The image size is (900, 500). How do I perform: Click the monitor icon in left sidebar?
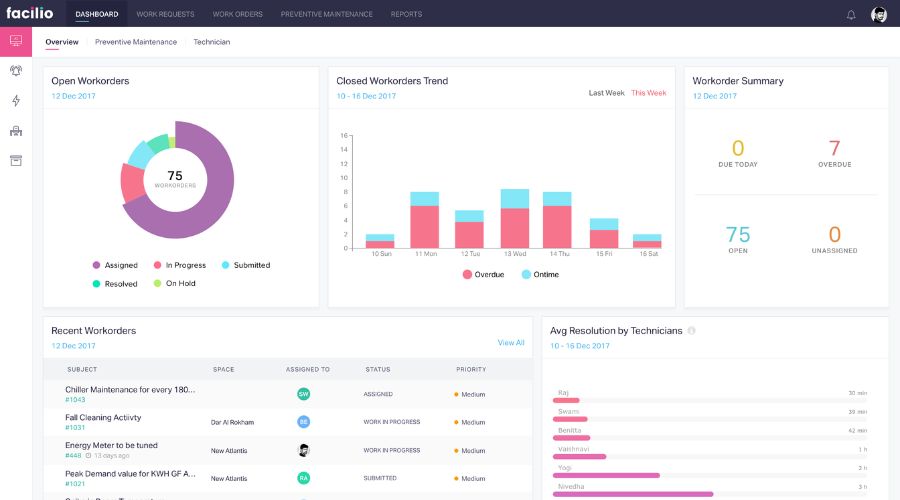point(16,41)
